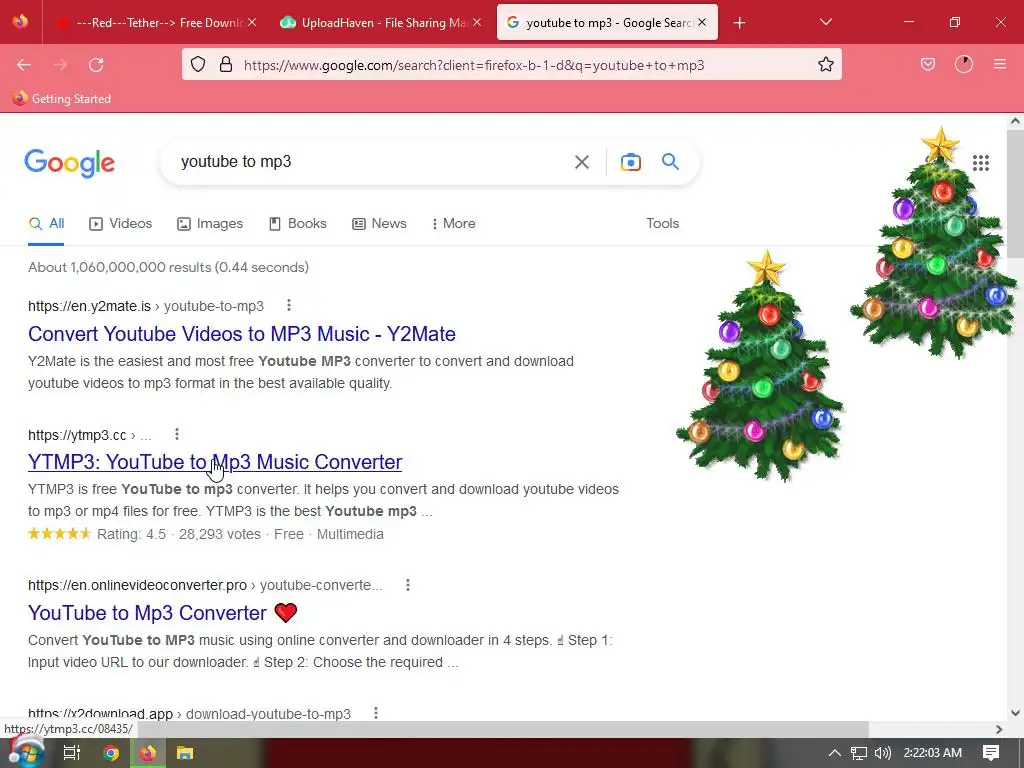1024x768 pixels.
Task: Open options for the ytmp3.cc result
Action: coord(177,434)
